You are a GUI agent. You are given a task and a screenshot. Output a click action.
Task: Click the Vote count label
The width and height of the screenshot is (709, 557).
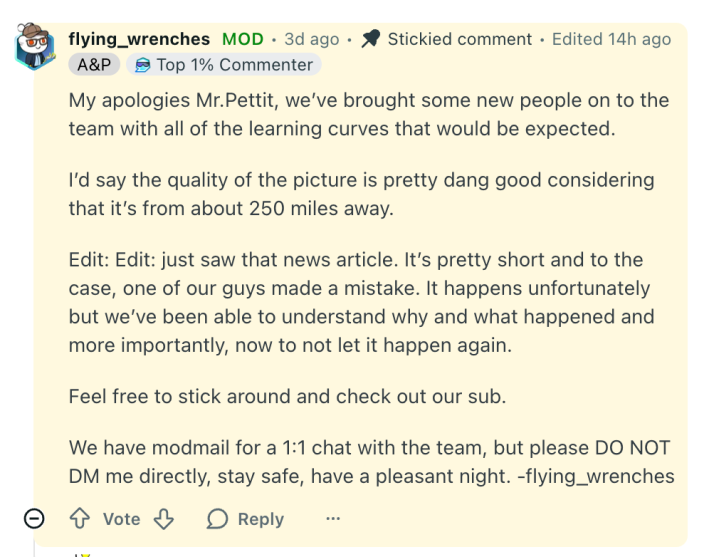click(121, 519)
